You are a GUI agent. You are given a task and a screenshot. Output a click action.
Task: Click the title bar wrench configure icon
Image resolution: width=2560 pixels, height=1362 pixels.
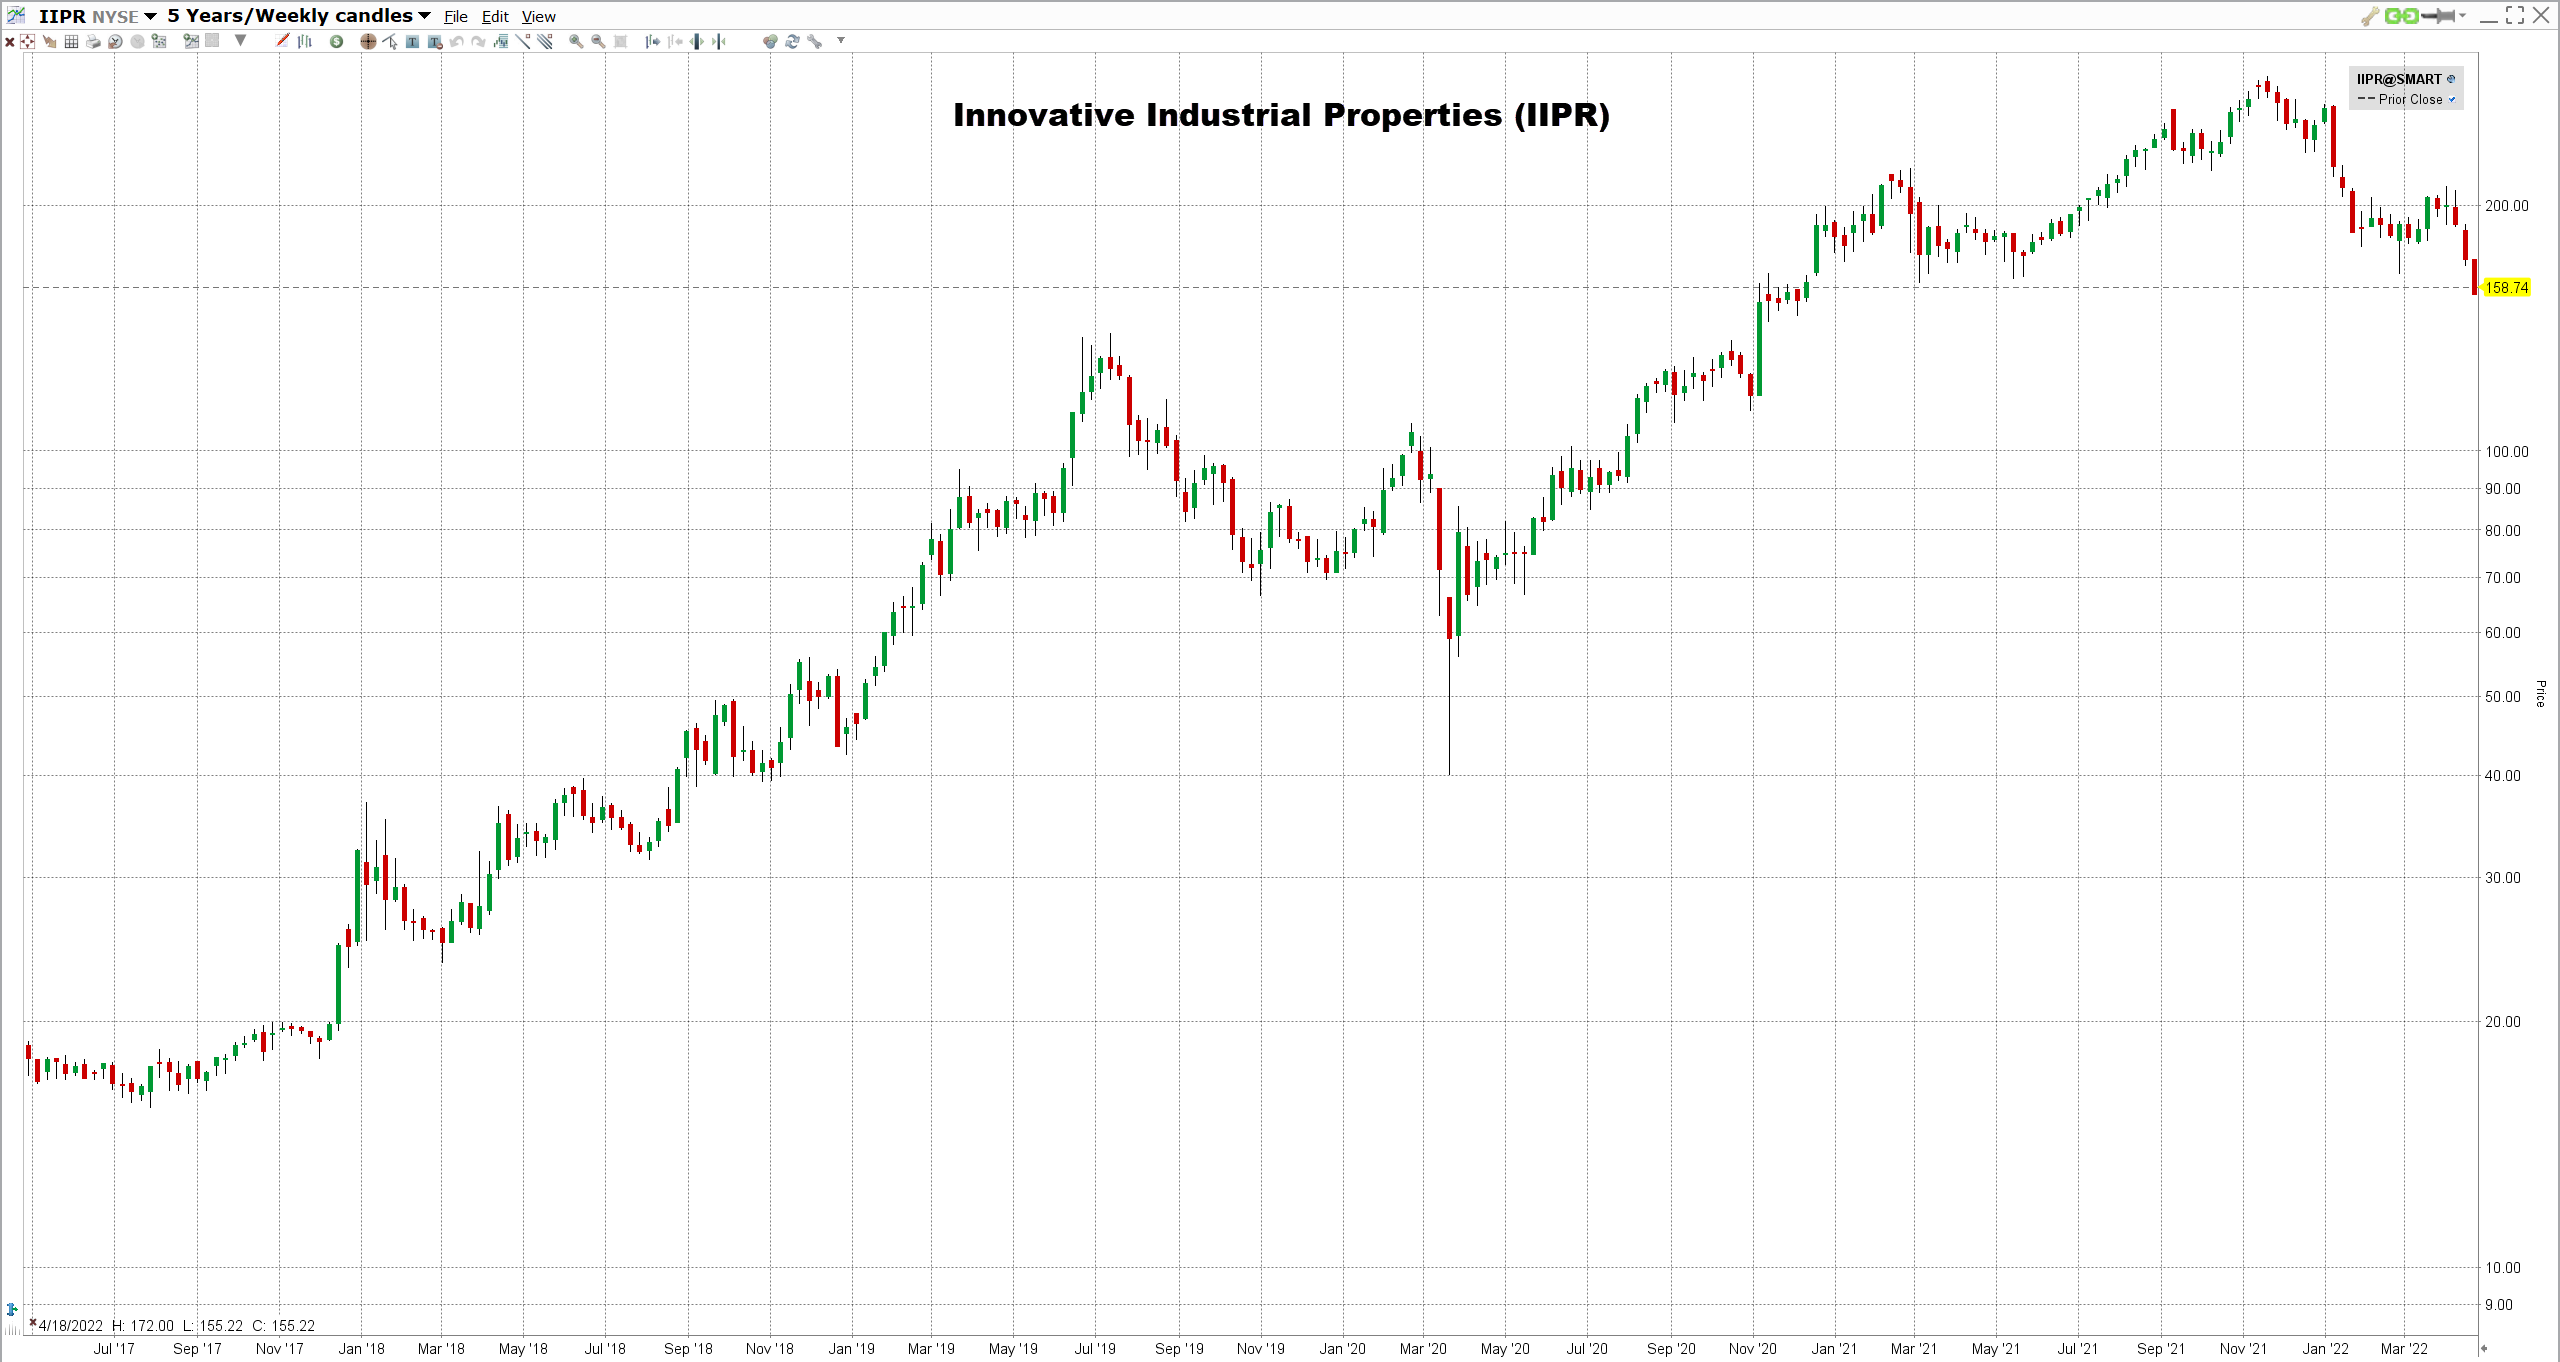2370,15
